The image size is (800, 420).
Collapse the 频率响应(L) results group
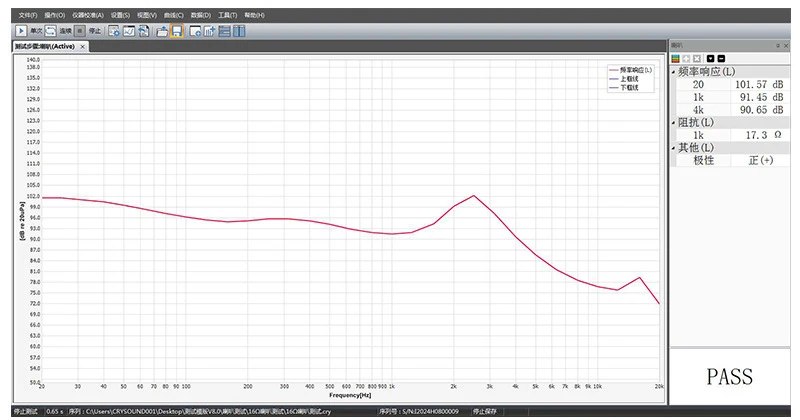(x=674, y=72)
